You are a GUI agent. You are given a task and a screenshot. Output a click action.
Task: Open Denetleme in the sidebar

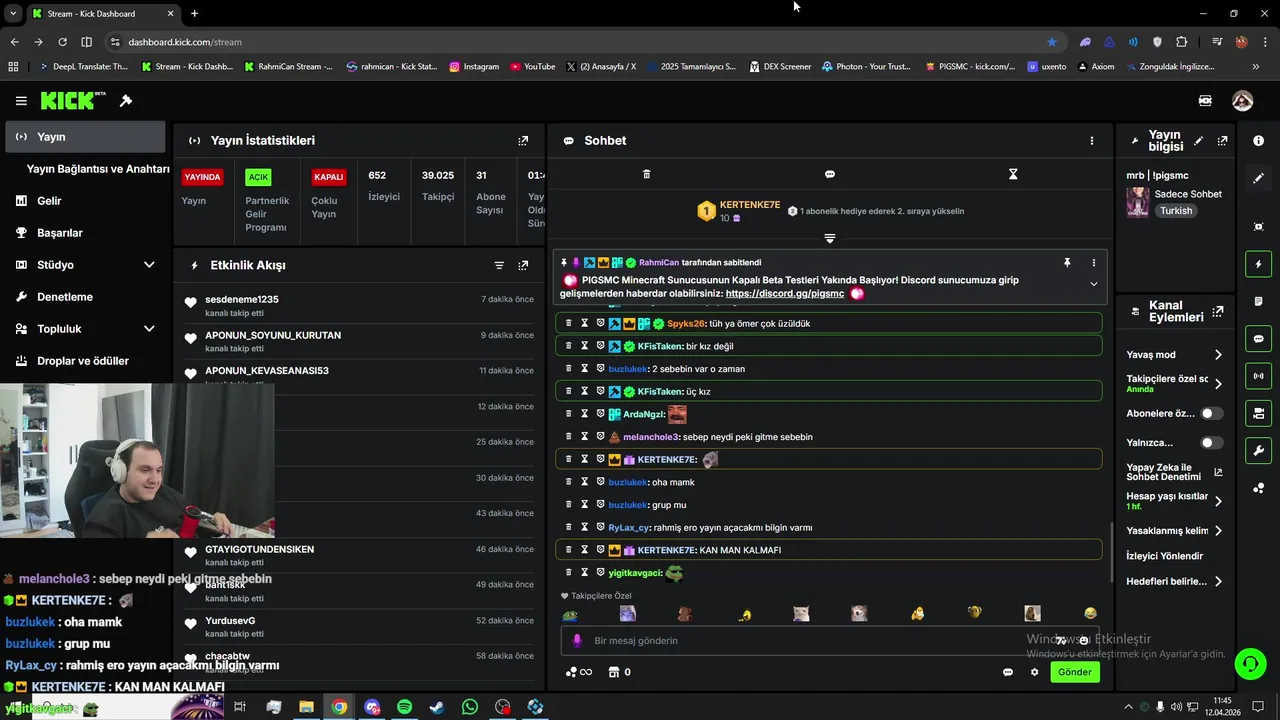pos(86,297)
